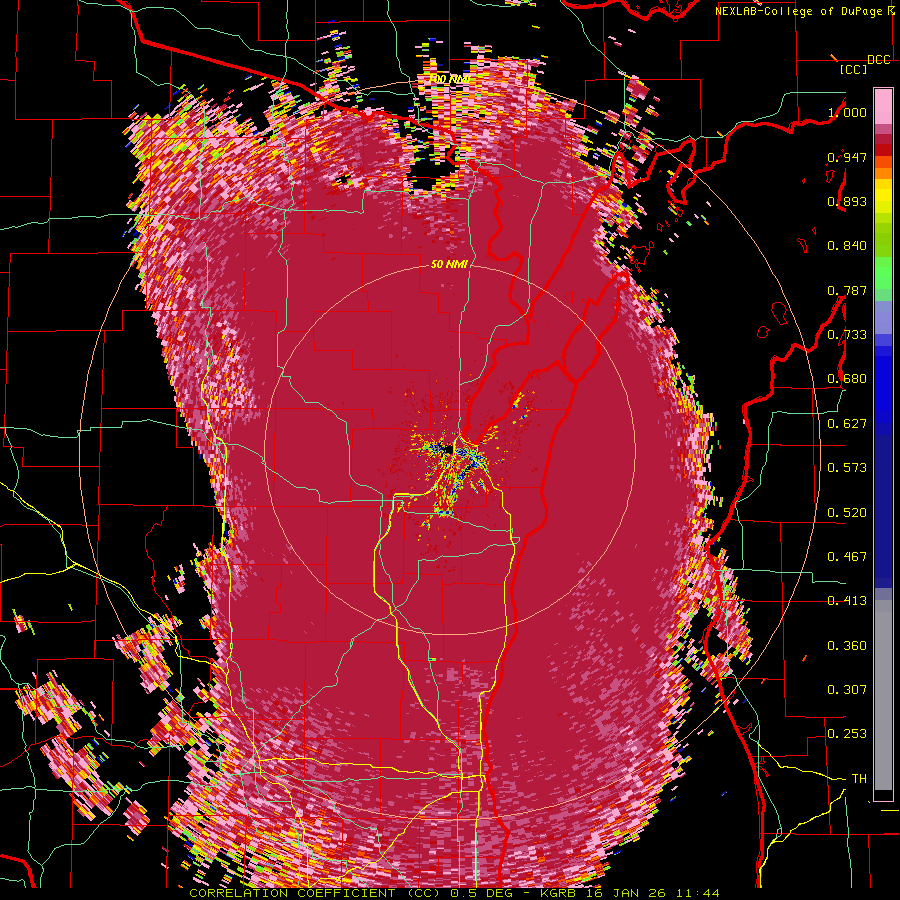Click the 0.627 scale value
Screen dimensions: 900x900
tap(847, 424)
